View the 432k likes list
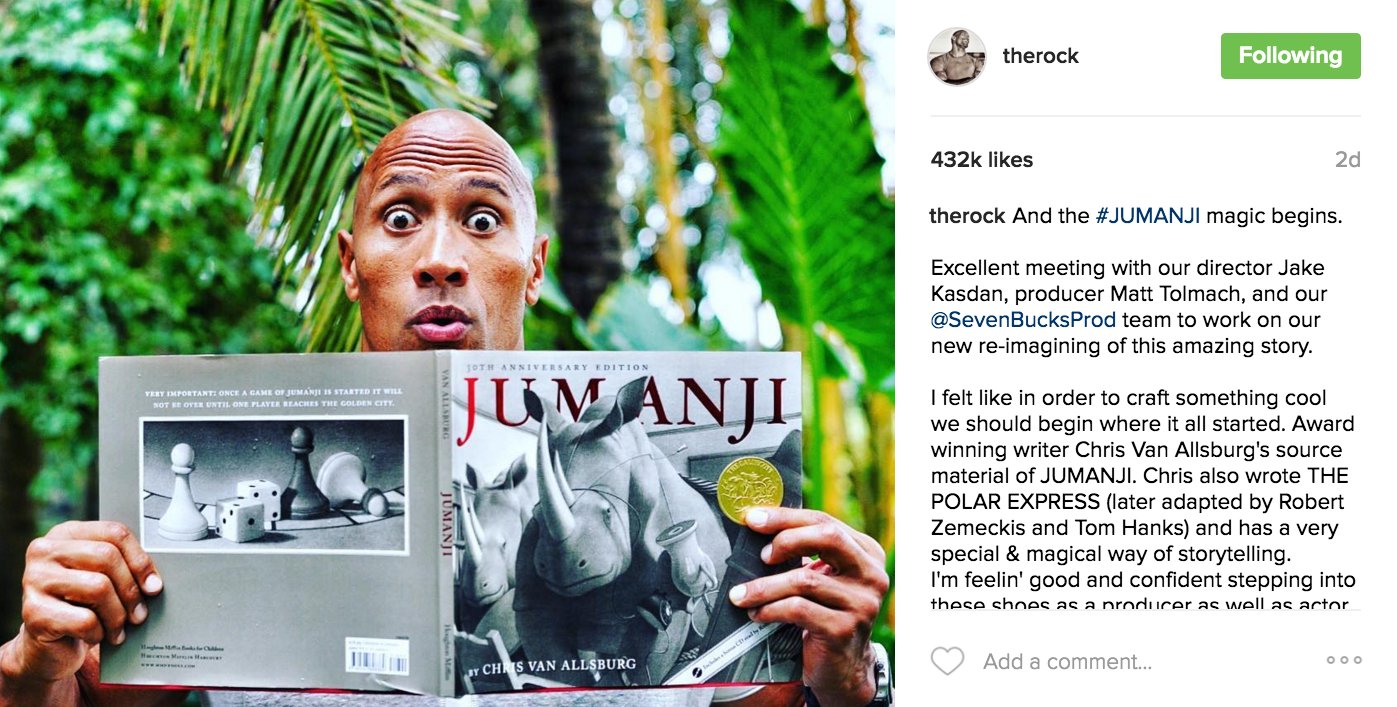 pyautogui.click(x=981, y=160)
